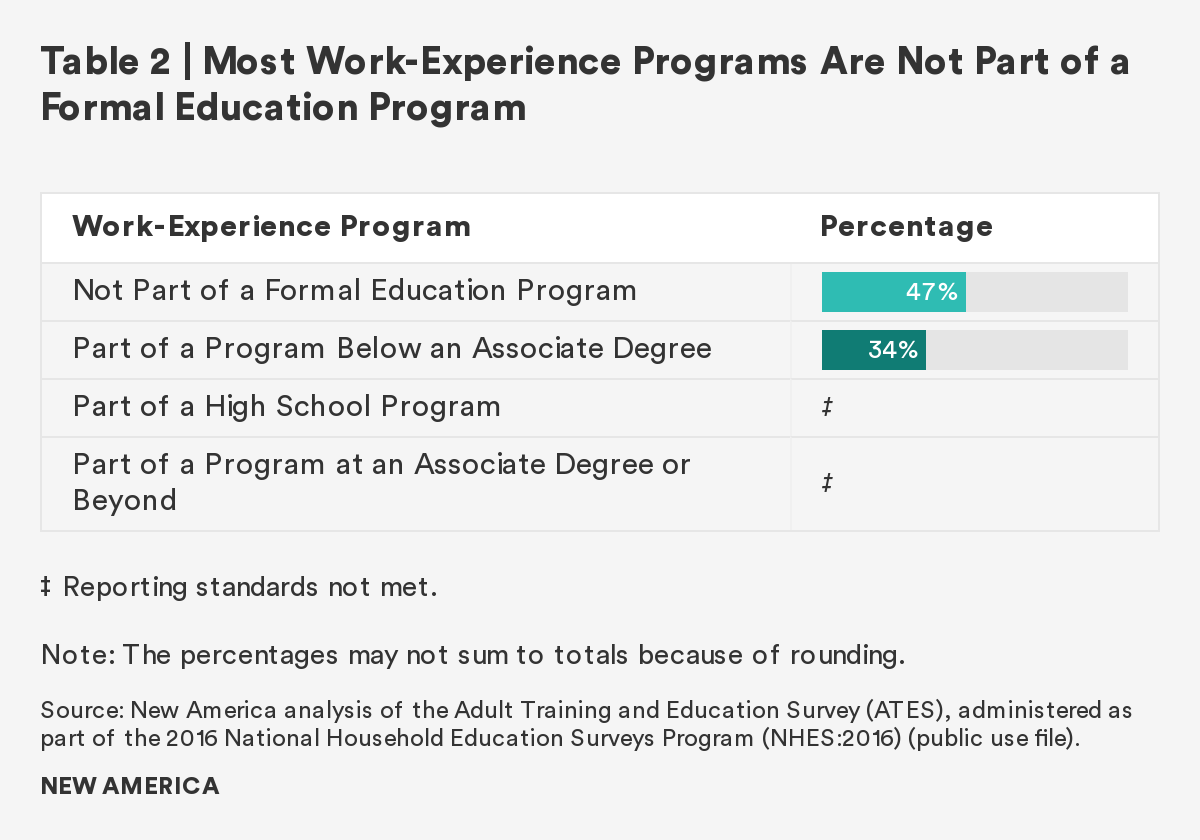Screen dimensions: 1200x840
Task: Click the gray unfilled part of the 47% bar
Action: click(1046, 292)
